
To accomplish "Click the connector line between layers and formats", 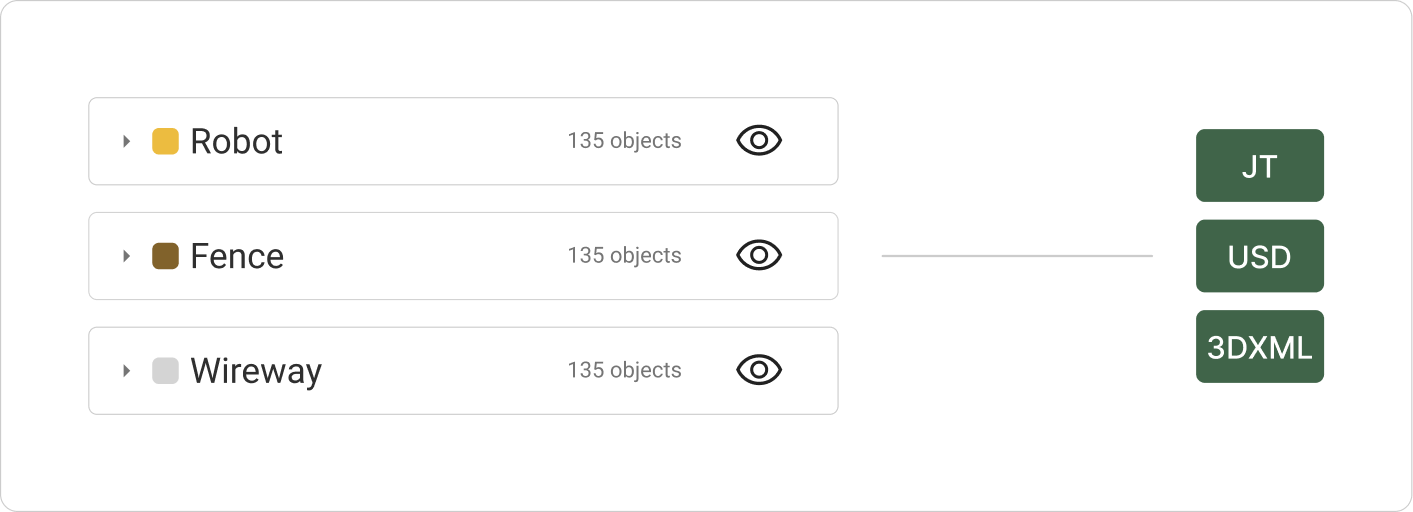I will 1017,256.
